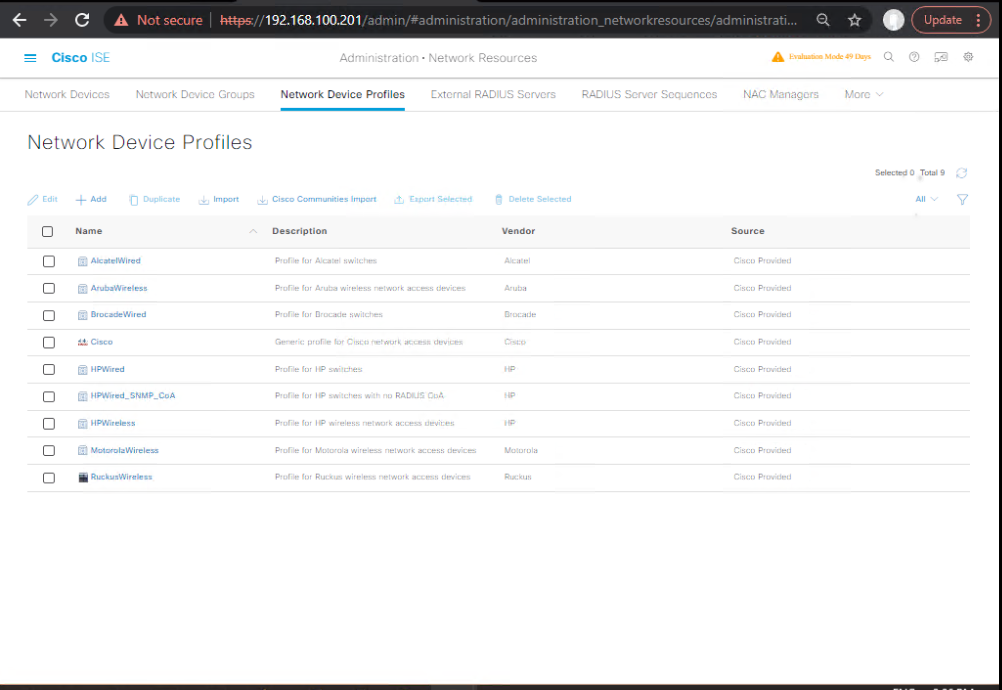Click the Cisco ISE logo
The image size is (1002, 690).
[81, 58]
